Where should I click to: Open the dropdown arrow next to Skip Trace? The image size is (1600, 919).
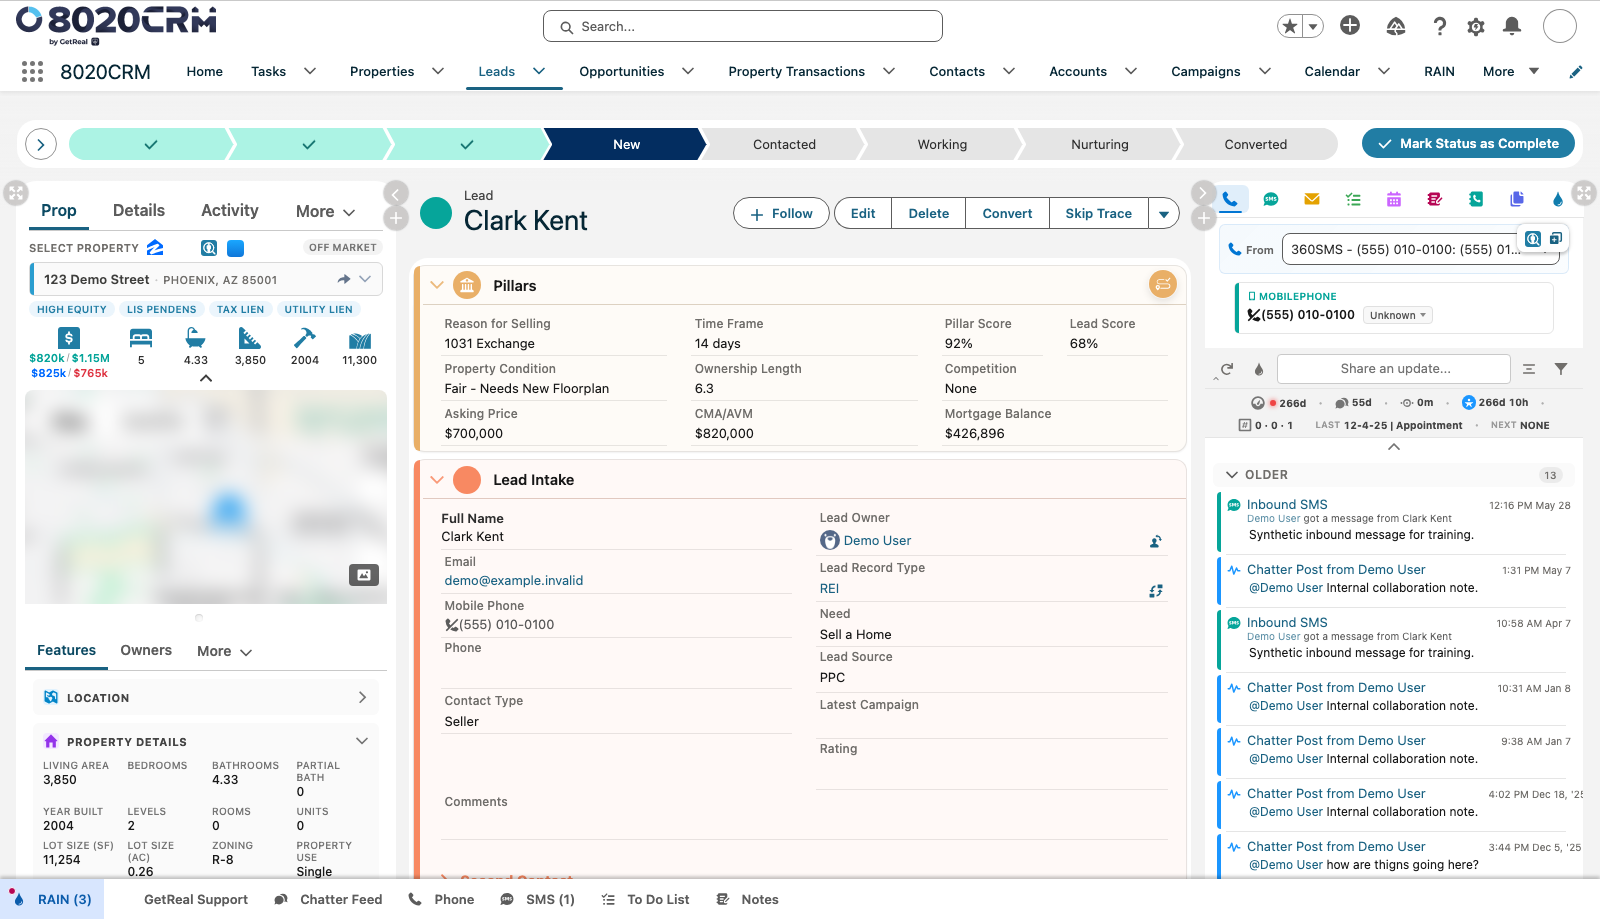coord(1164,214)
